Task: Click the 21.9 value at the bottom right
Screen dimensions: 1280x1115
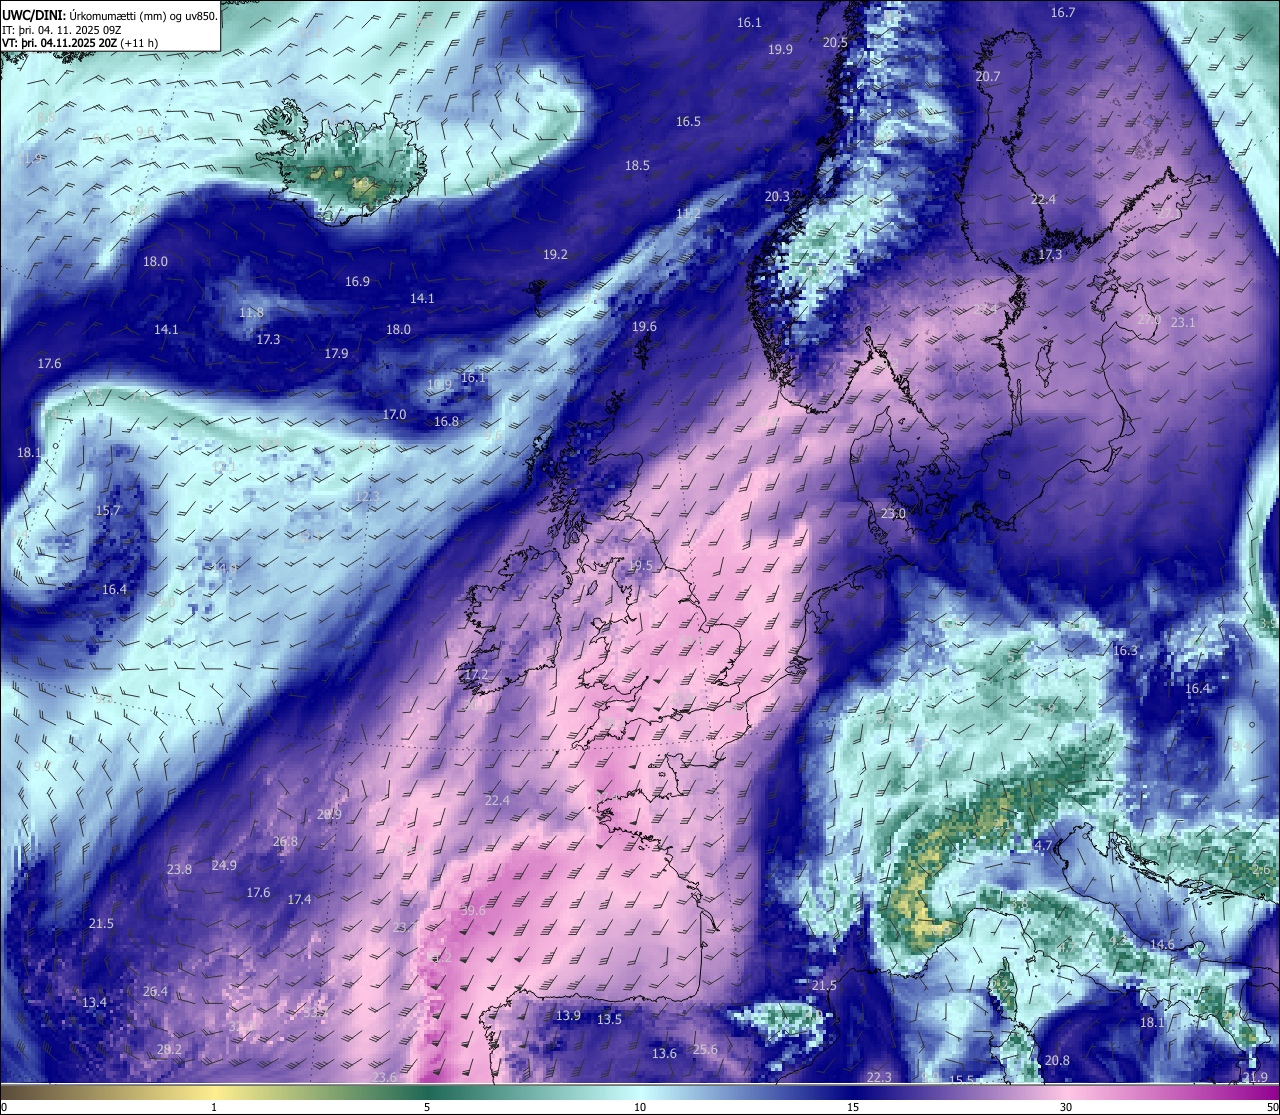Action: coord(1255,1077)
